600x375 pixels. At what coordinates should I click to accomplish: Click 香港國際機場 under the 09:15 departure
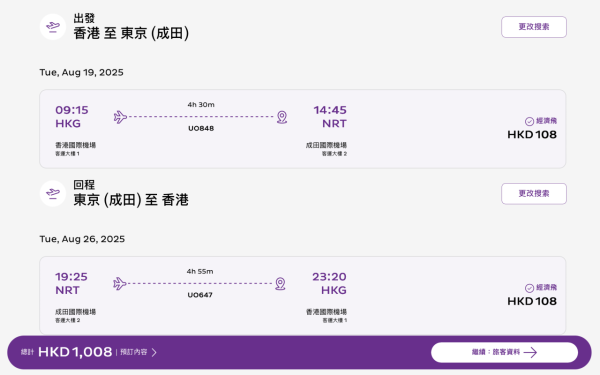(75, 145)
